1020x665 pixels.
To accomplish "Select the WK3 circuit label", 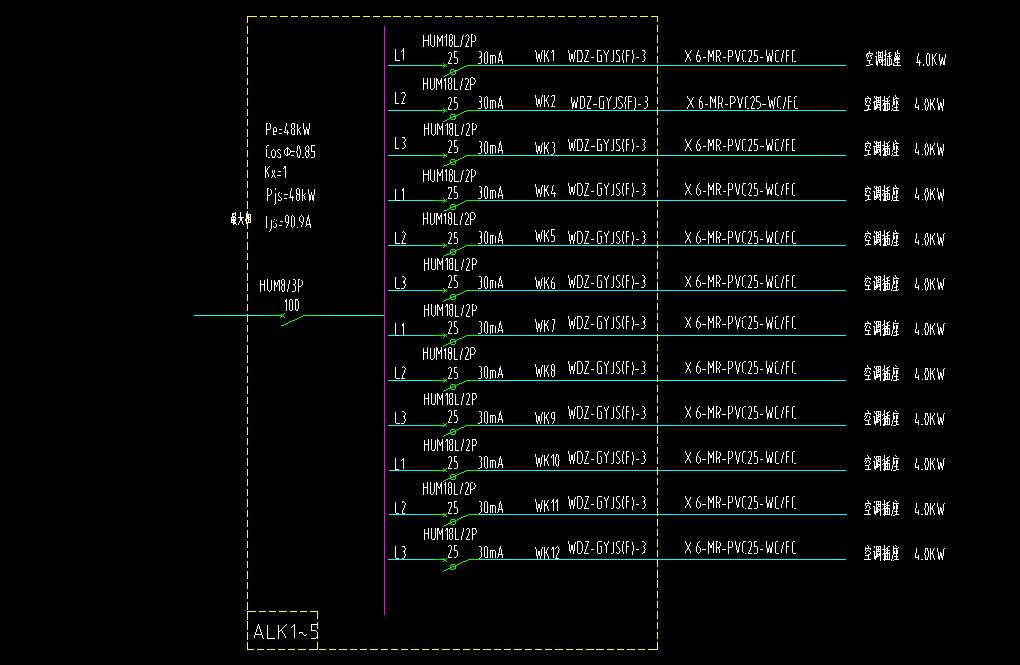I will [545, 148].
